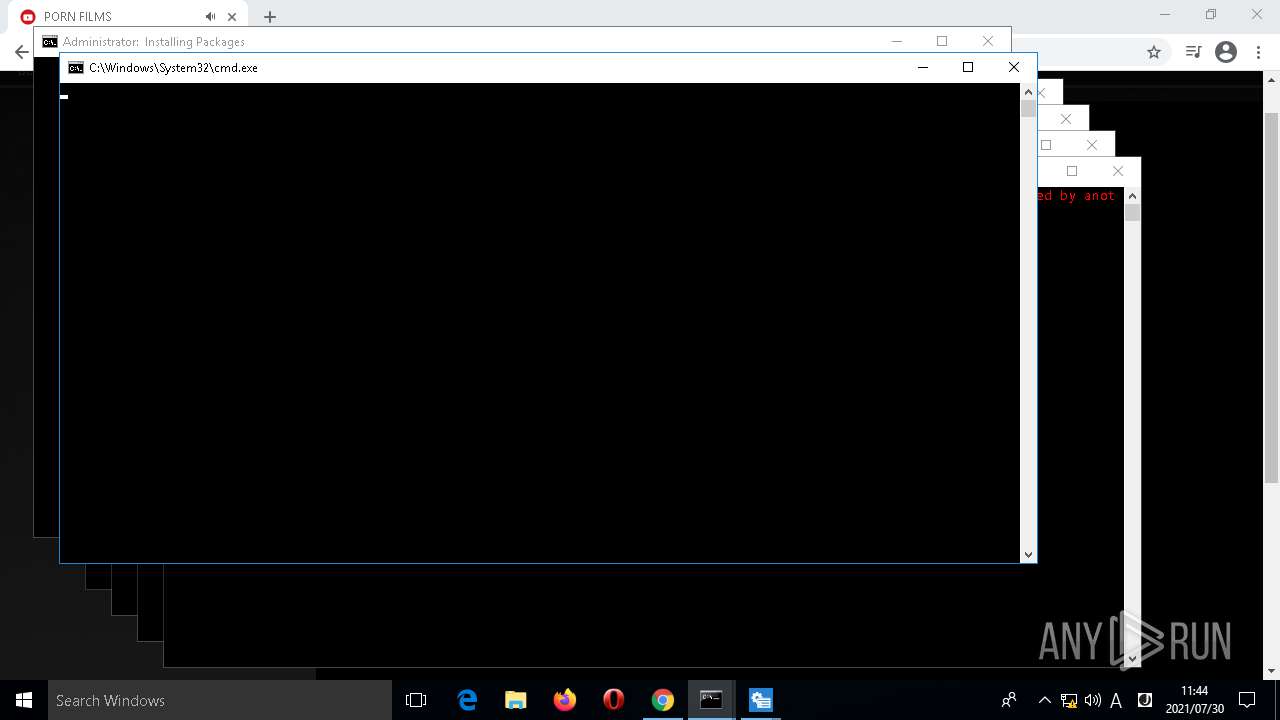The height and width of the screenshot is (720, 1280).
Task: Open Chrome media control icon
Action: click(x=1193, y=52)
